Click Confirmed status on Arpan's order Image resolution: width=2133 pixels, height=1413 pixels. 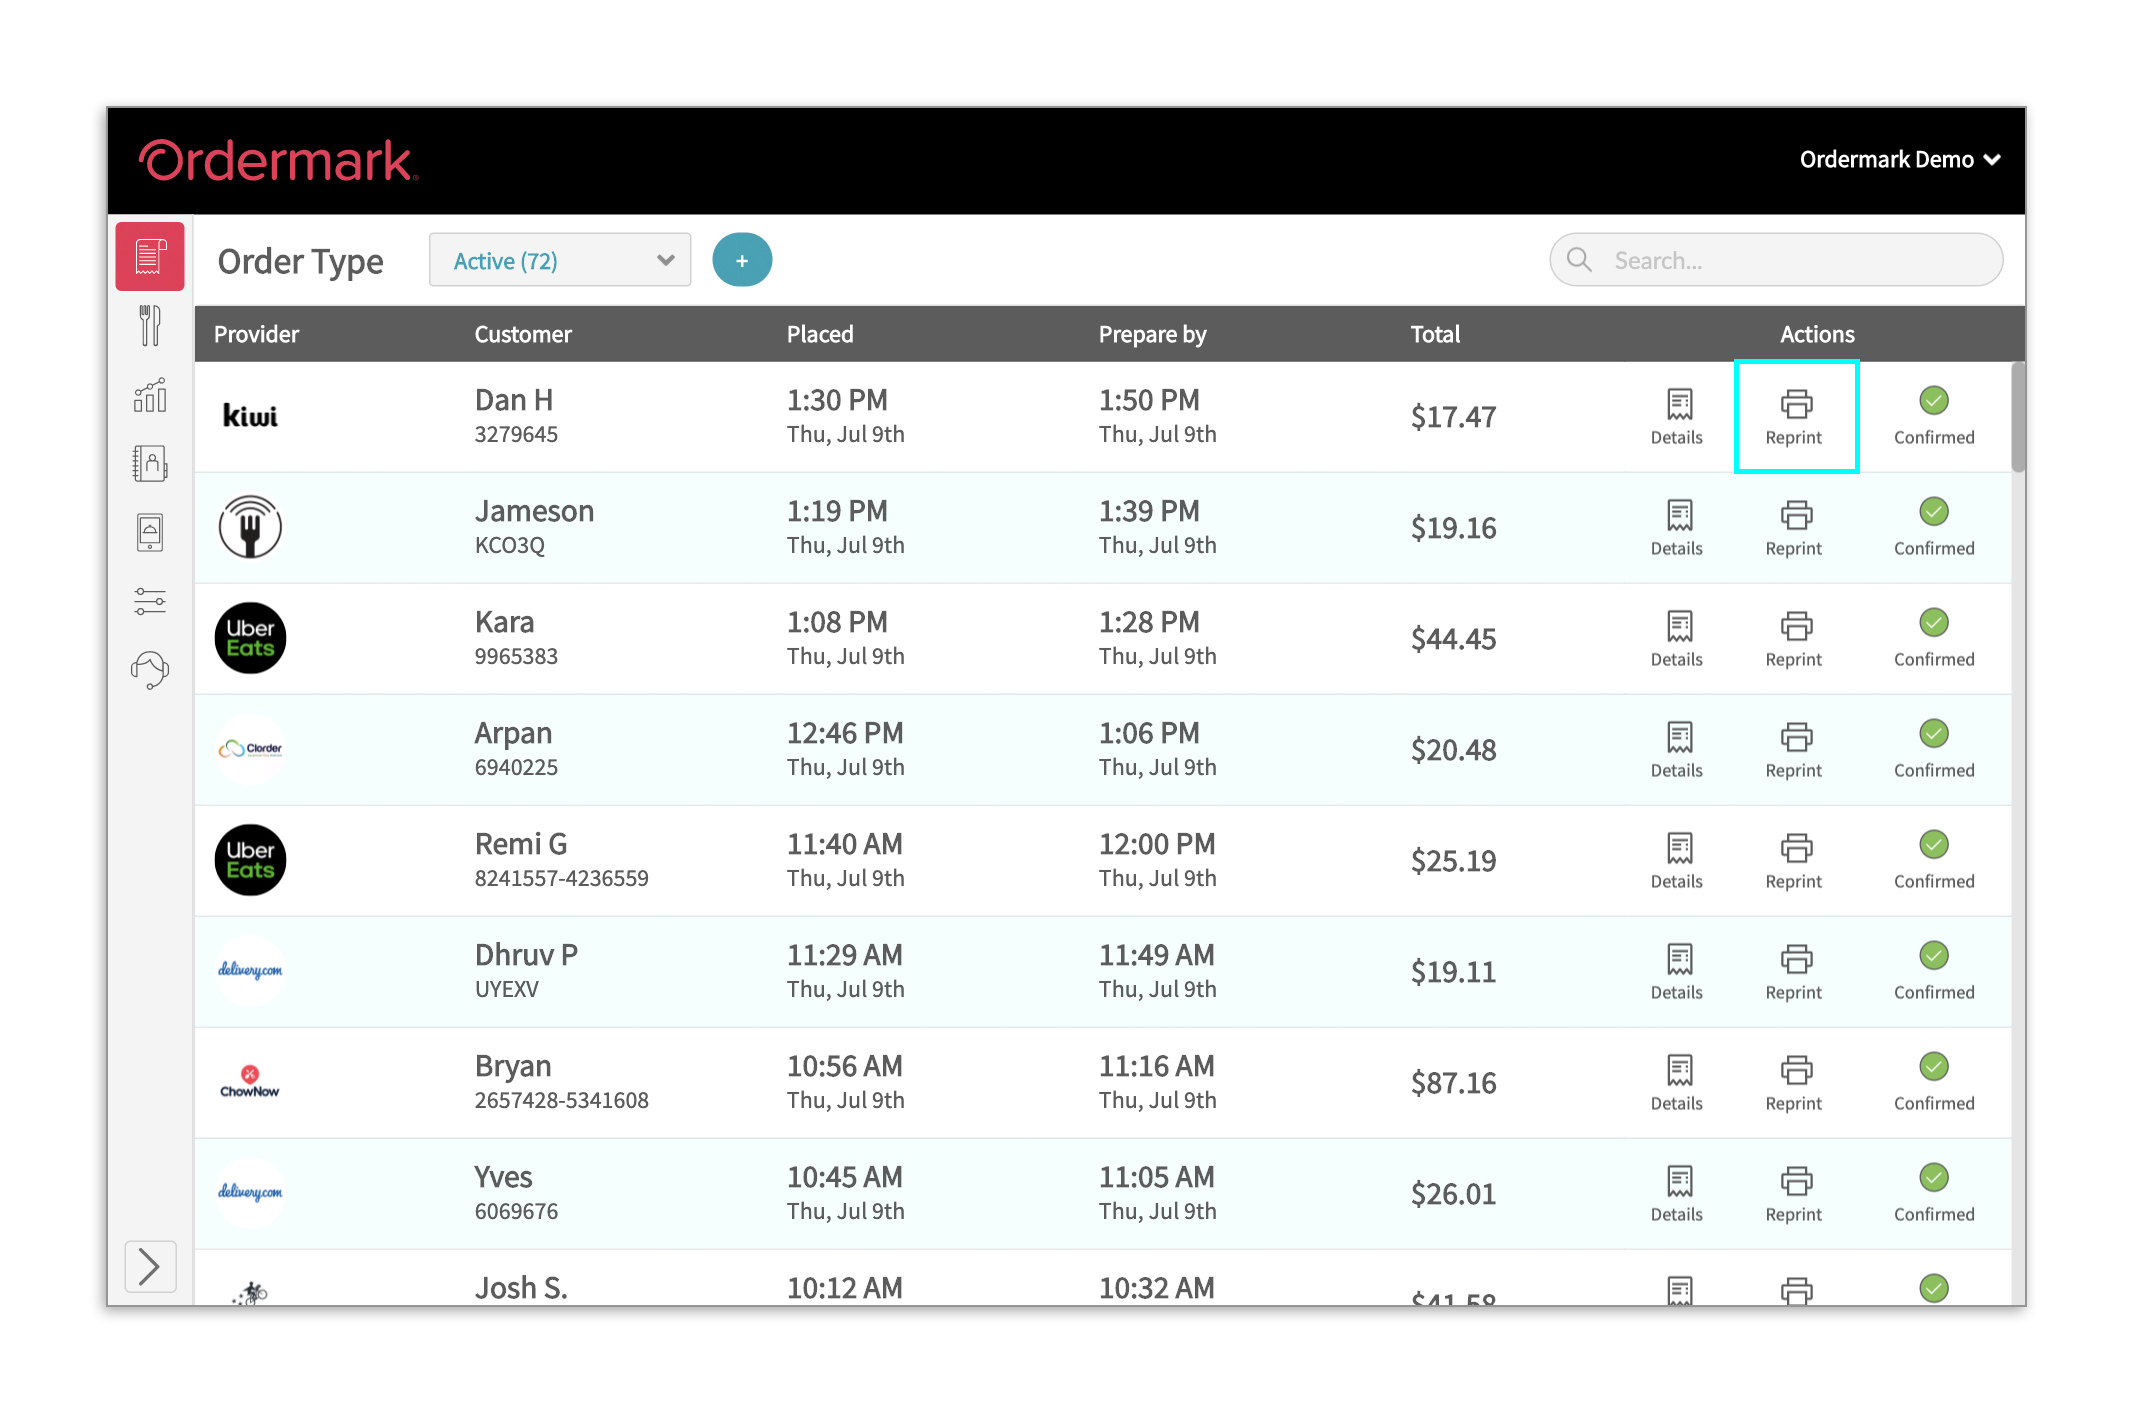click(x=1934, y=749)
